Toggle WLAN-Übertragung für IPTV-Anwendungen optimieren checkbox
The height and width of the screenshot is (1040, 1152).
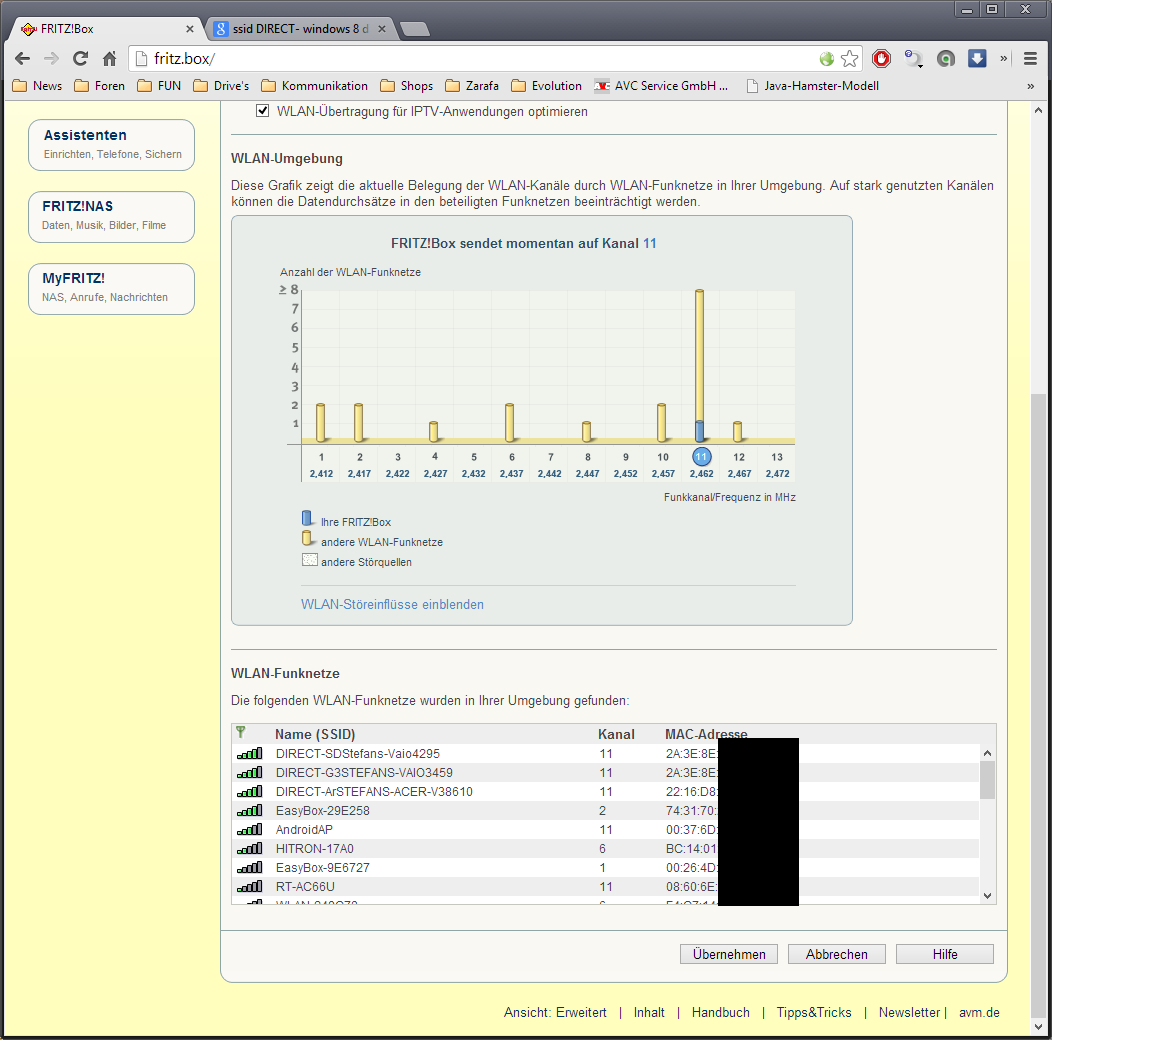(262, 111)
